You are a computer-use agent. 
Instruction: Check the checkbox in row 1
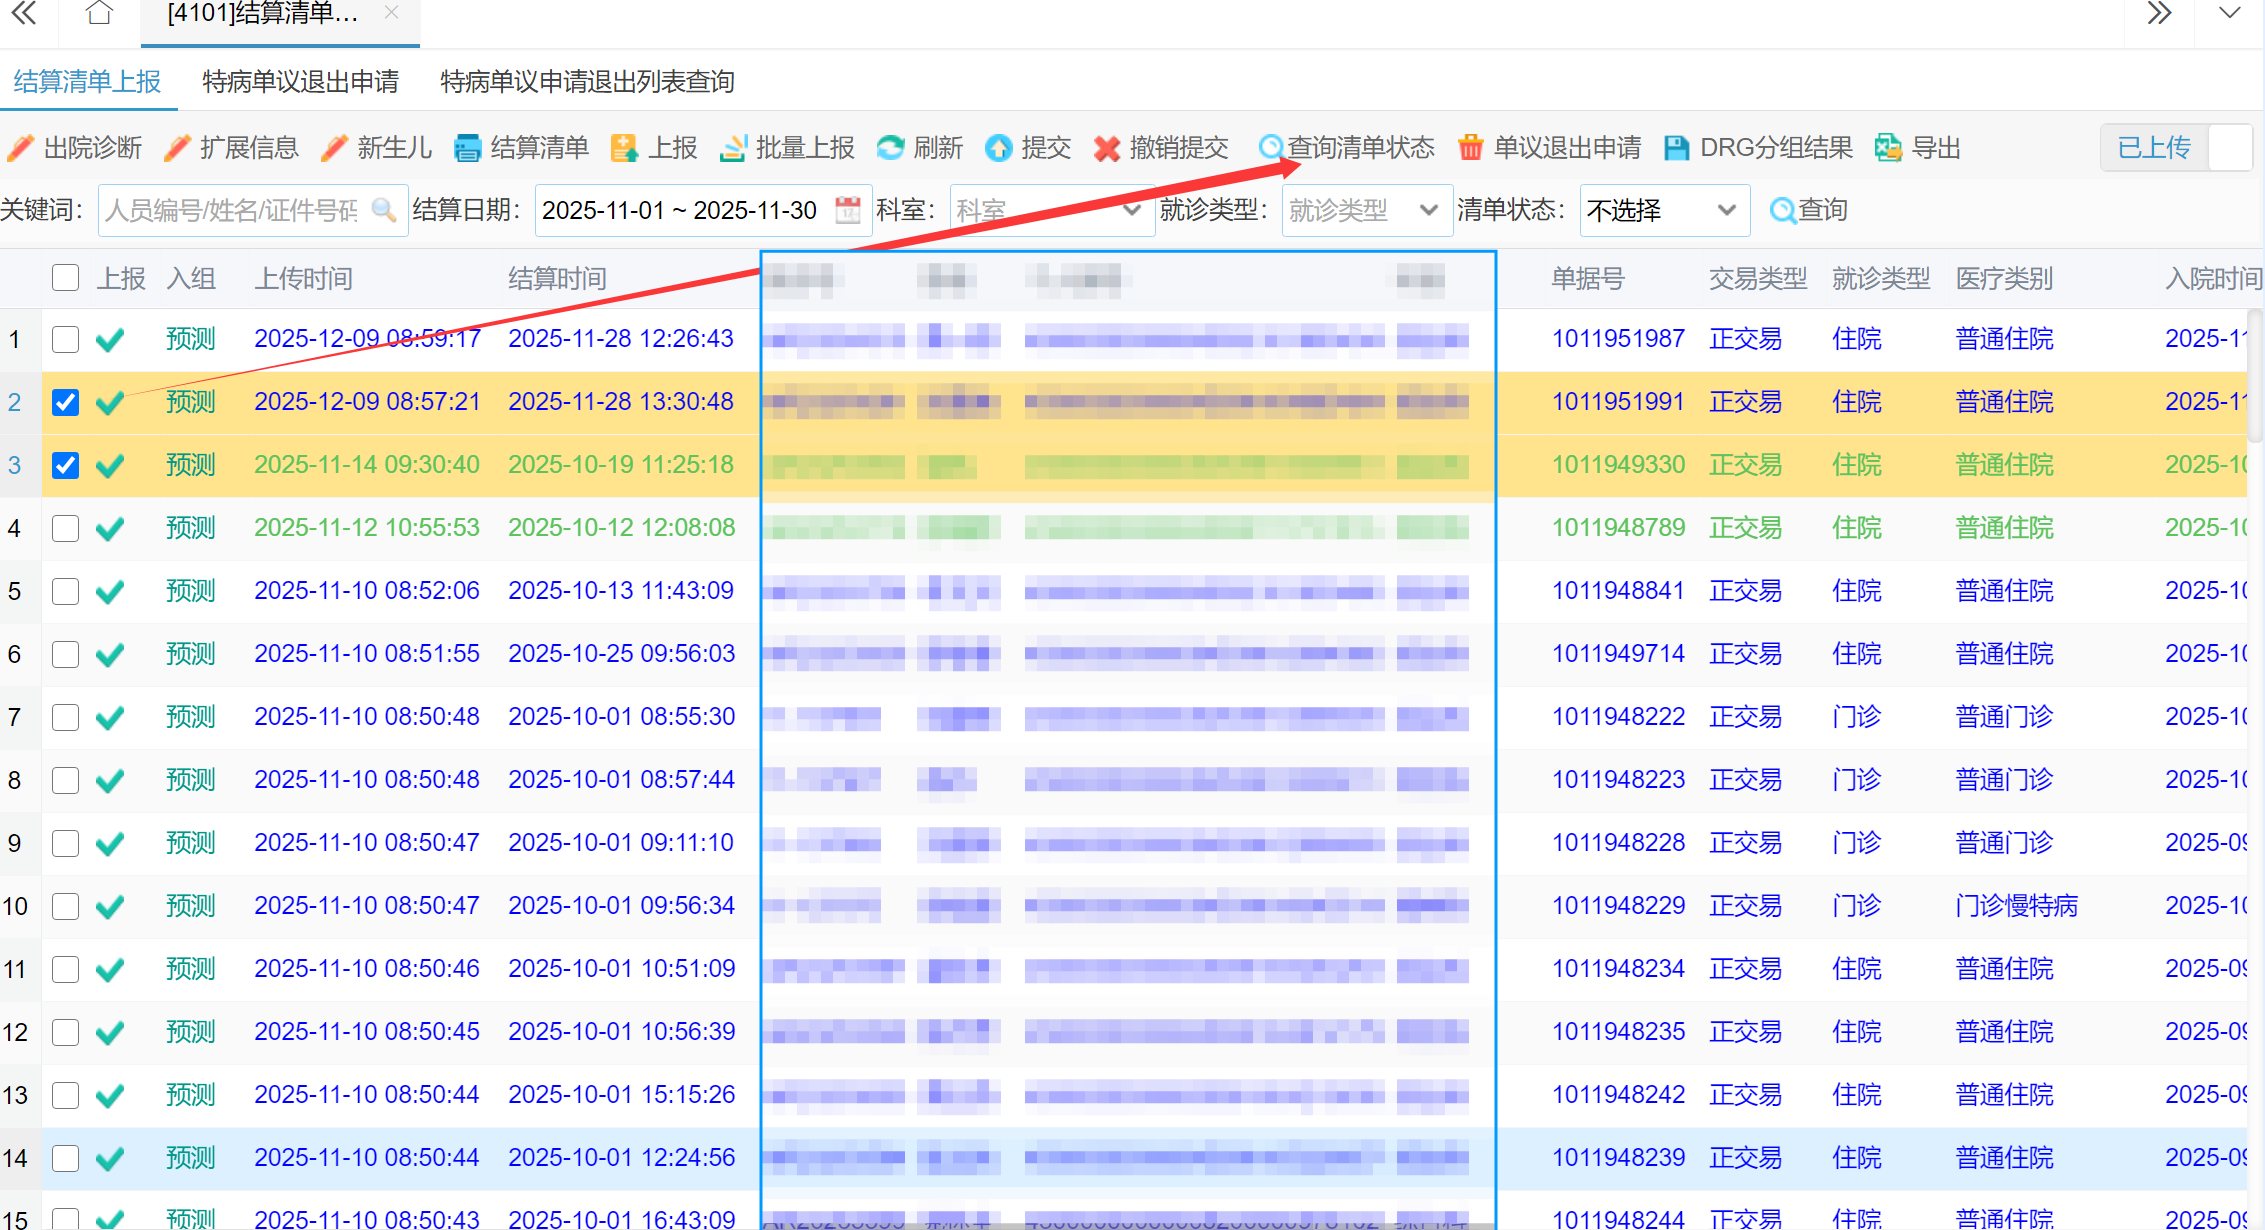65,339
